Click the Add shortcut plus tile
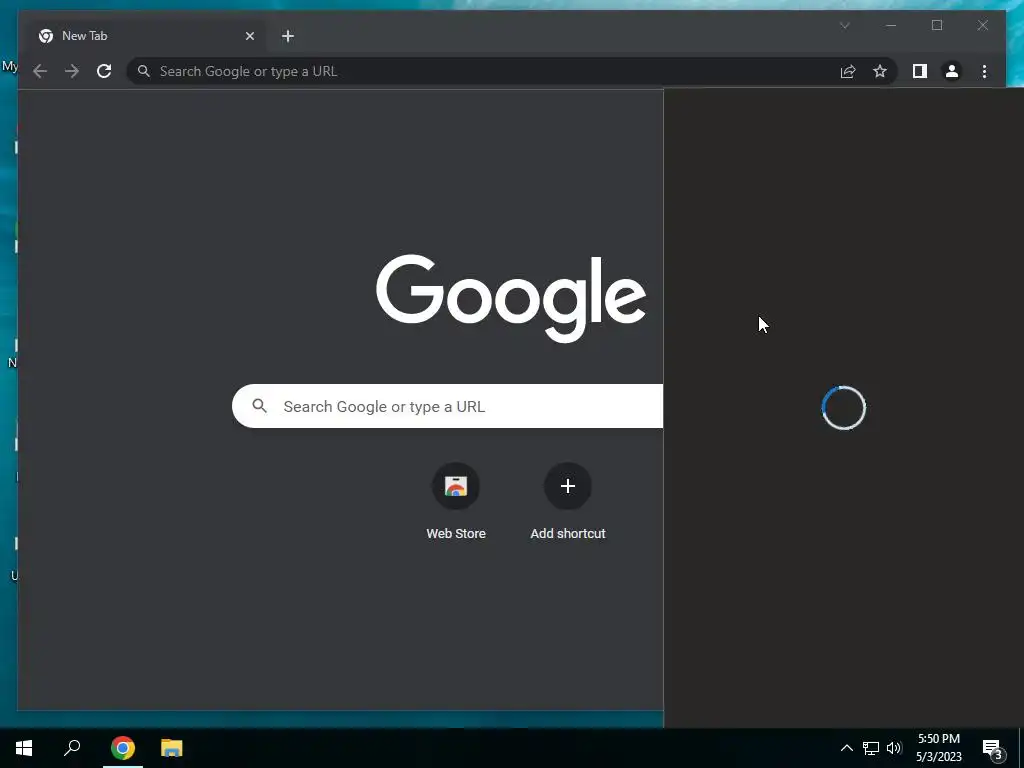 568,486
